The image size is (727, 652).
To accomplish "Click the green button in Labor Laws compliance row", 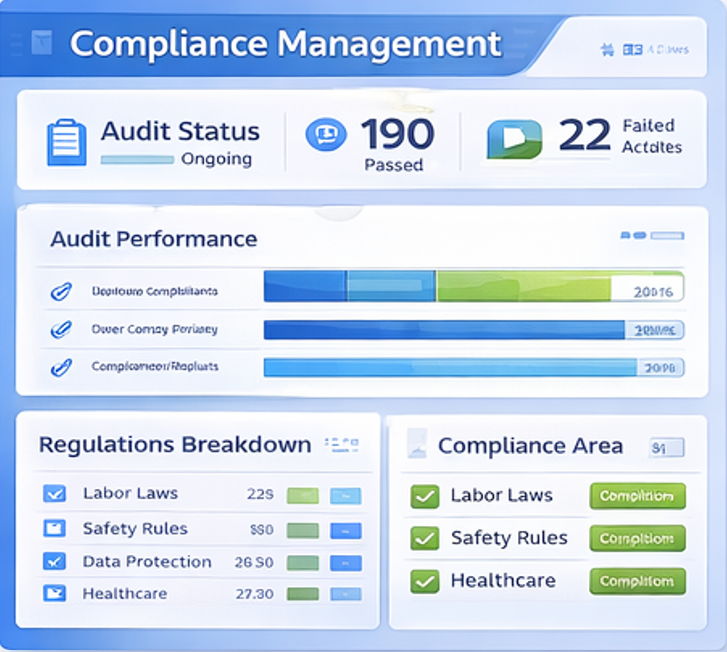I will point(638,496).
